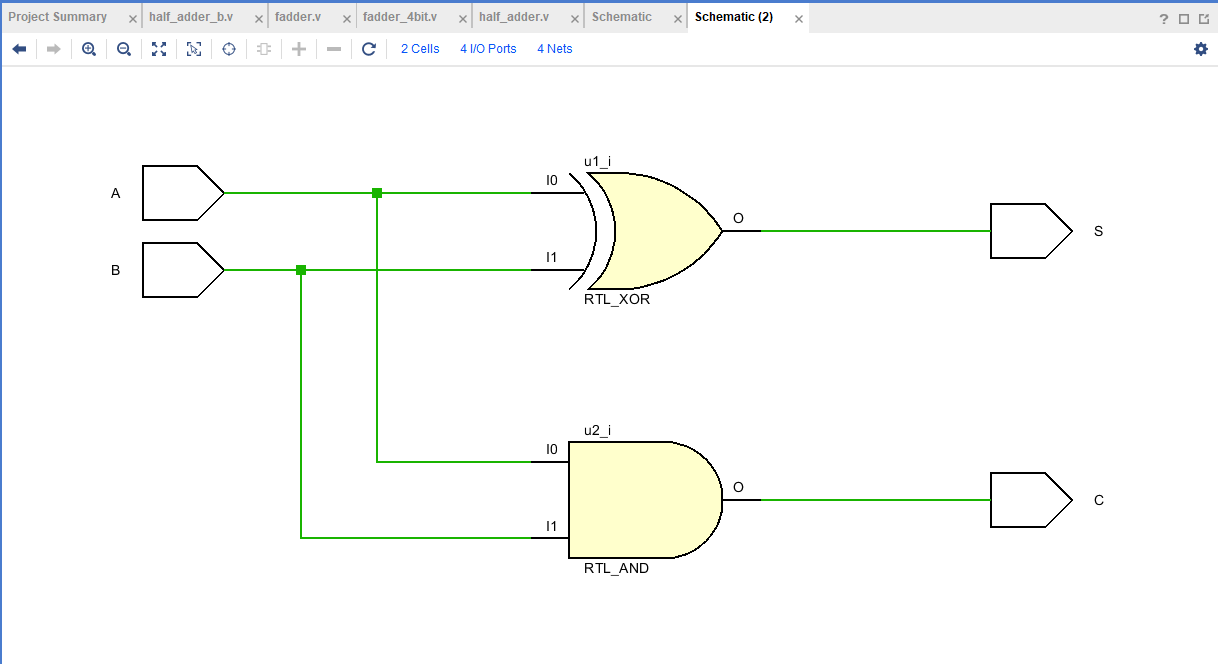Click the Previous (back arrow) toolbar icon
The height and width of the screenshot is (664, 1218).
(19, 49)
